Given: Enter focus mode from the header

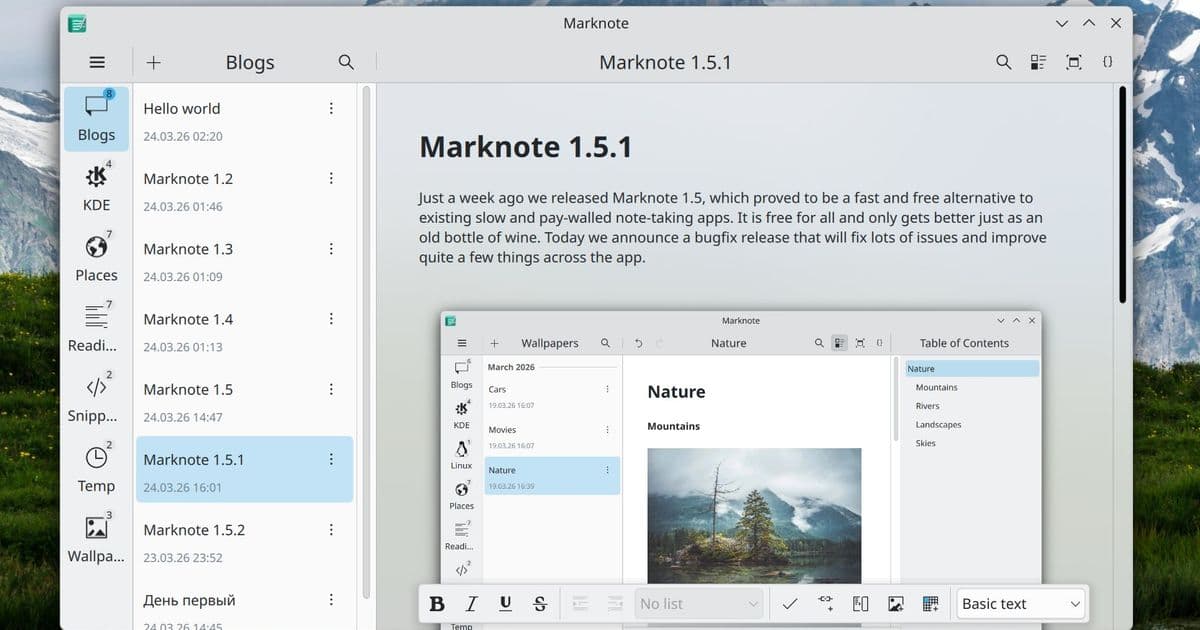Looking at the screenshot, I should pyautogui.click(x=1074, y=62).
